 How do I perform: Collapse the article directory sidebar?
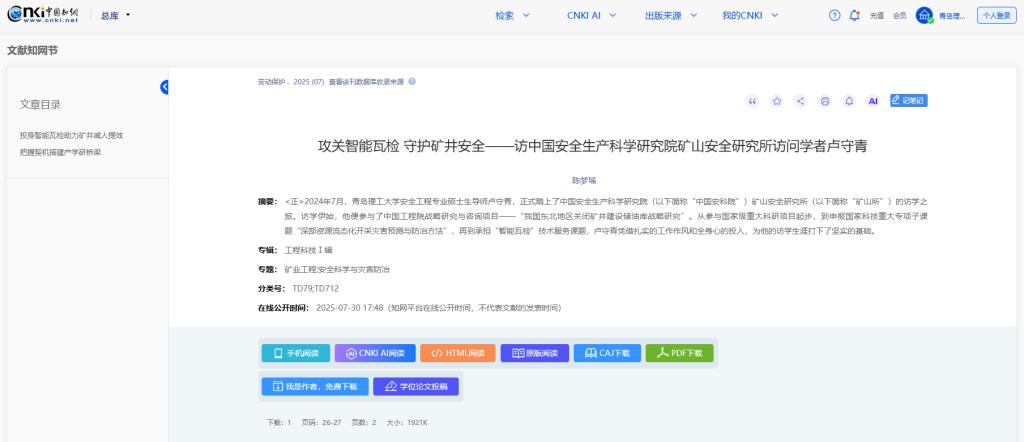(x=165, y=86)
